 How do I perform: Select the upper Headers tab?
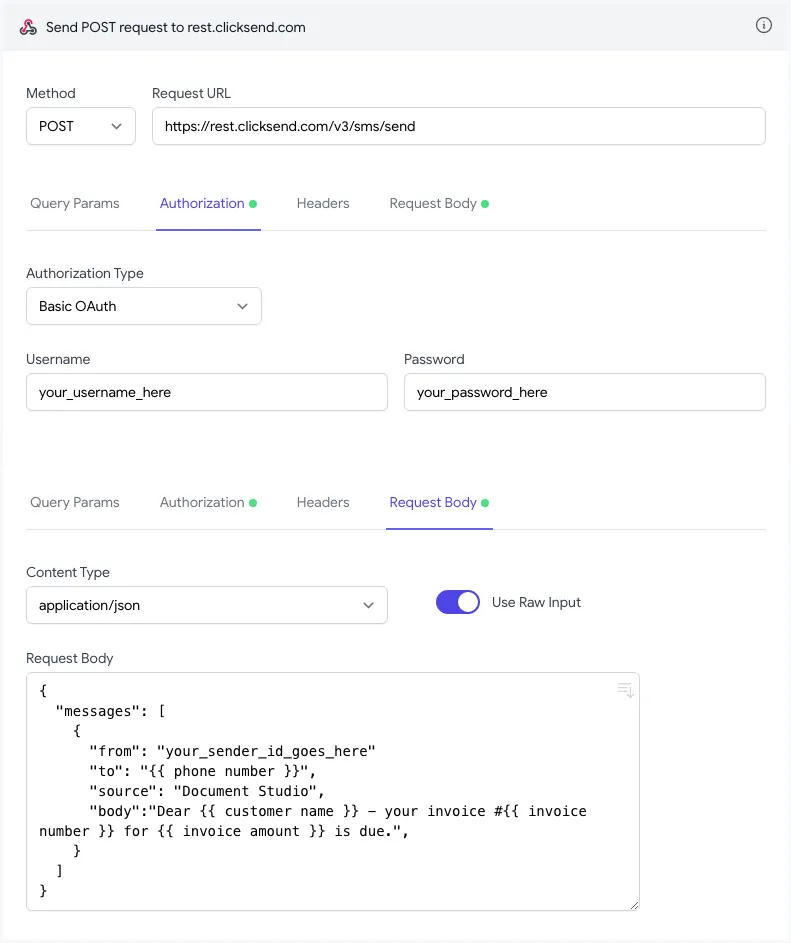323,203
